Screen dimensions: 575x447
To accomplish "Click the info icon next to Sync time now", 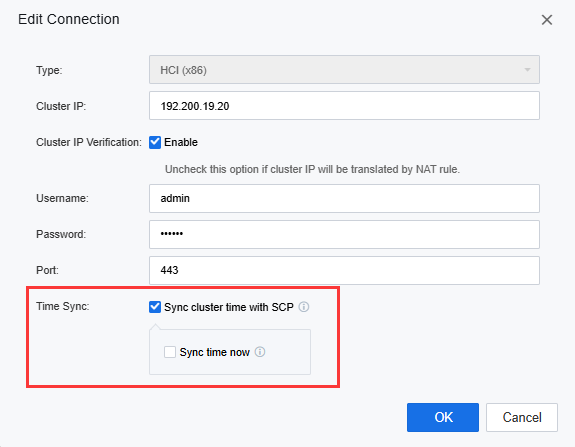I will click(x=260, y=352).
